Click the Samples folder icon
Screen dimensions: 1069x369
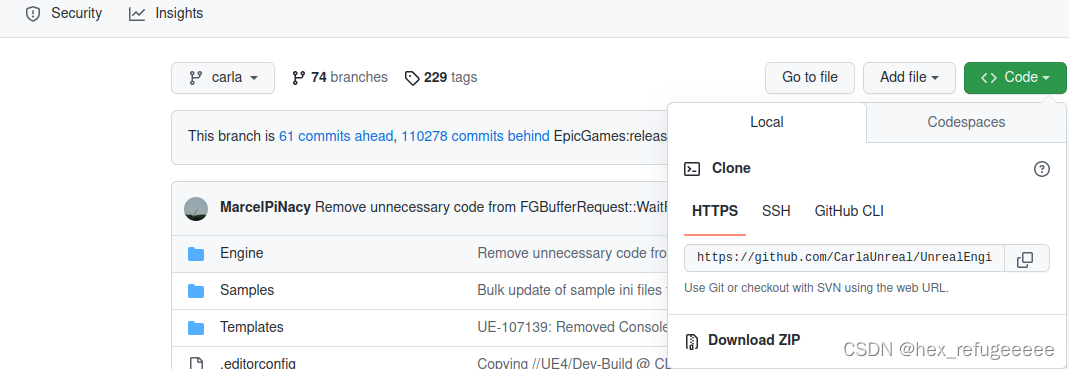[x=196, y=291]
